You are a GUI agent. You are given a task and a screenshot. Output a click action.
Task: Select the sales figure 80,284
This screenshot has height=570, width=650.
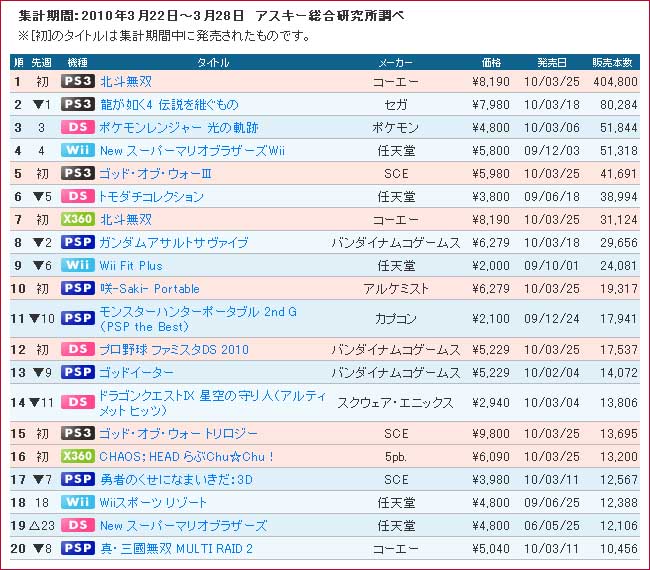(x=619, y=104)
